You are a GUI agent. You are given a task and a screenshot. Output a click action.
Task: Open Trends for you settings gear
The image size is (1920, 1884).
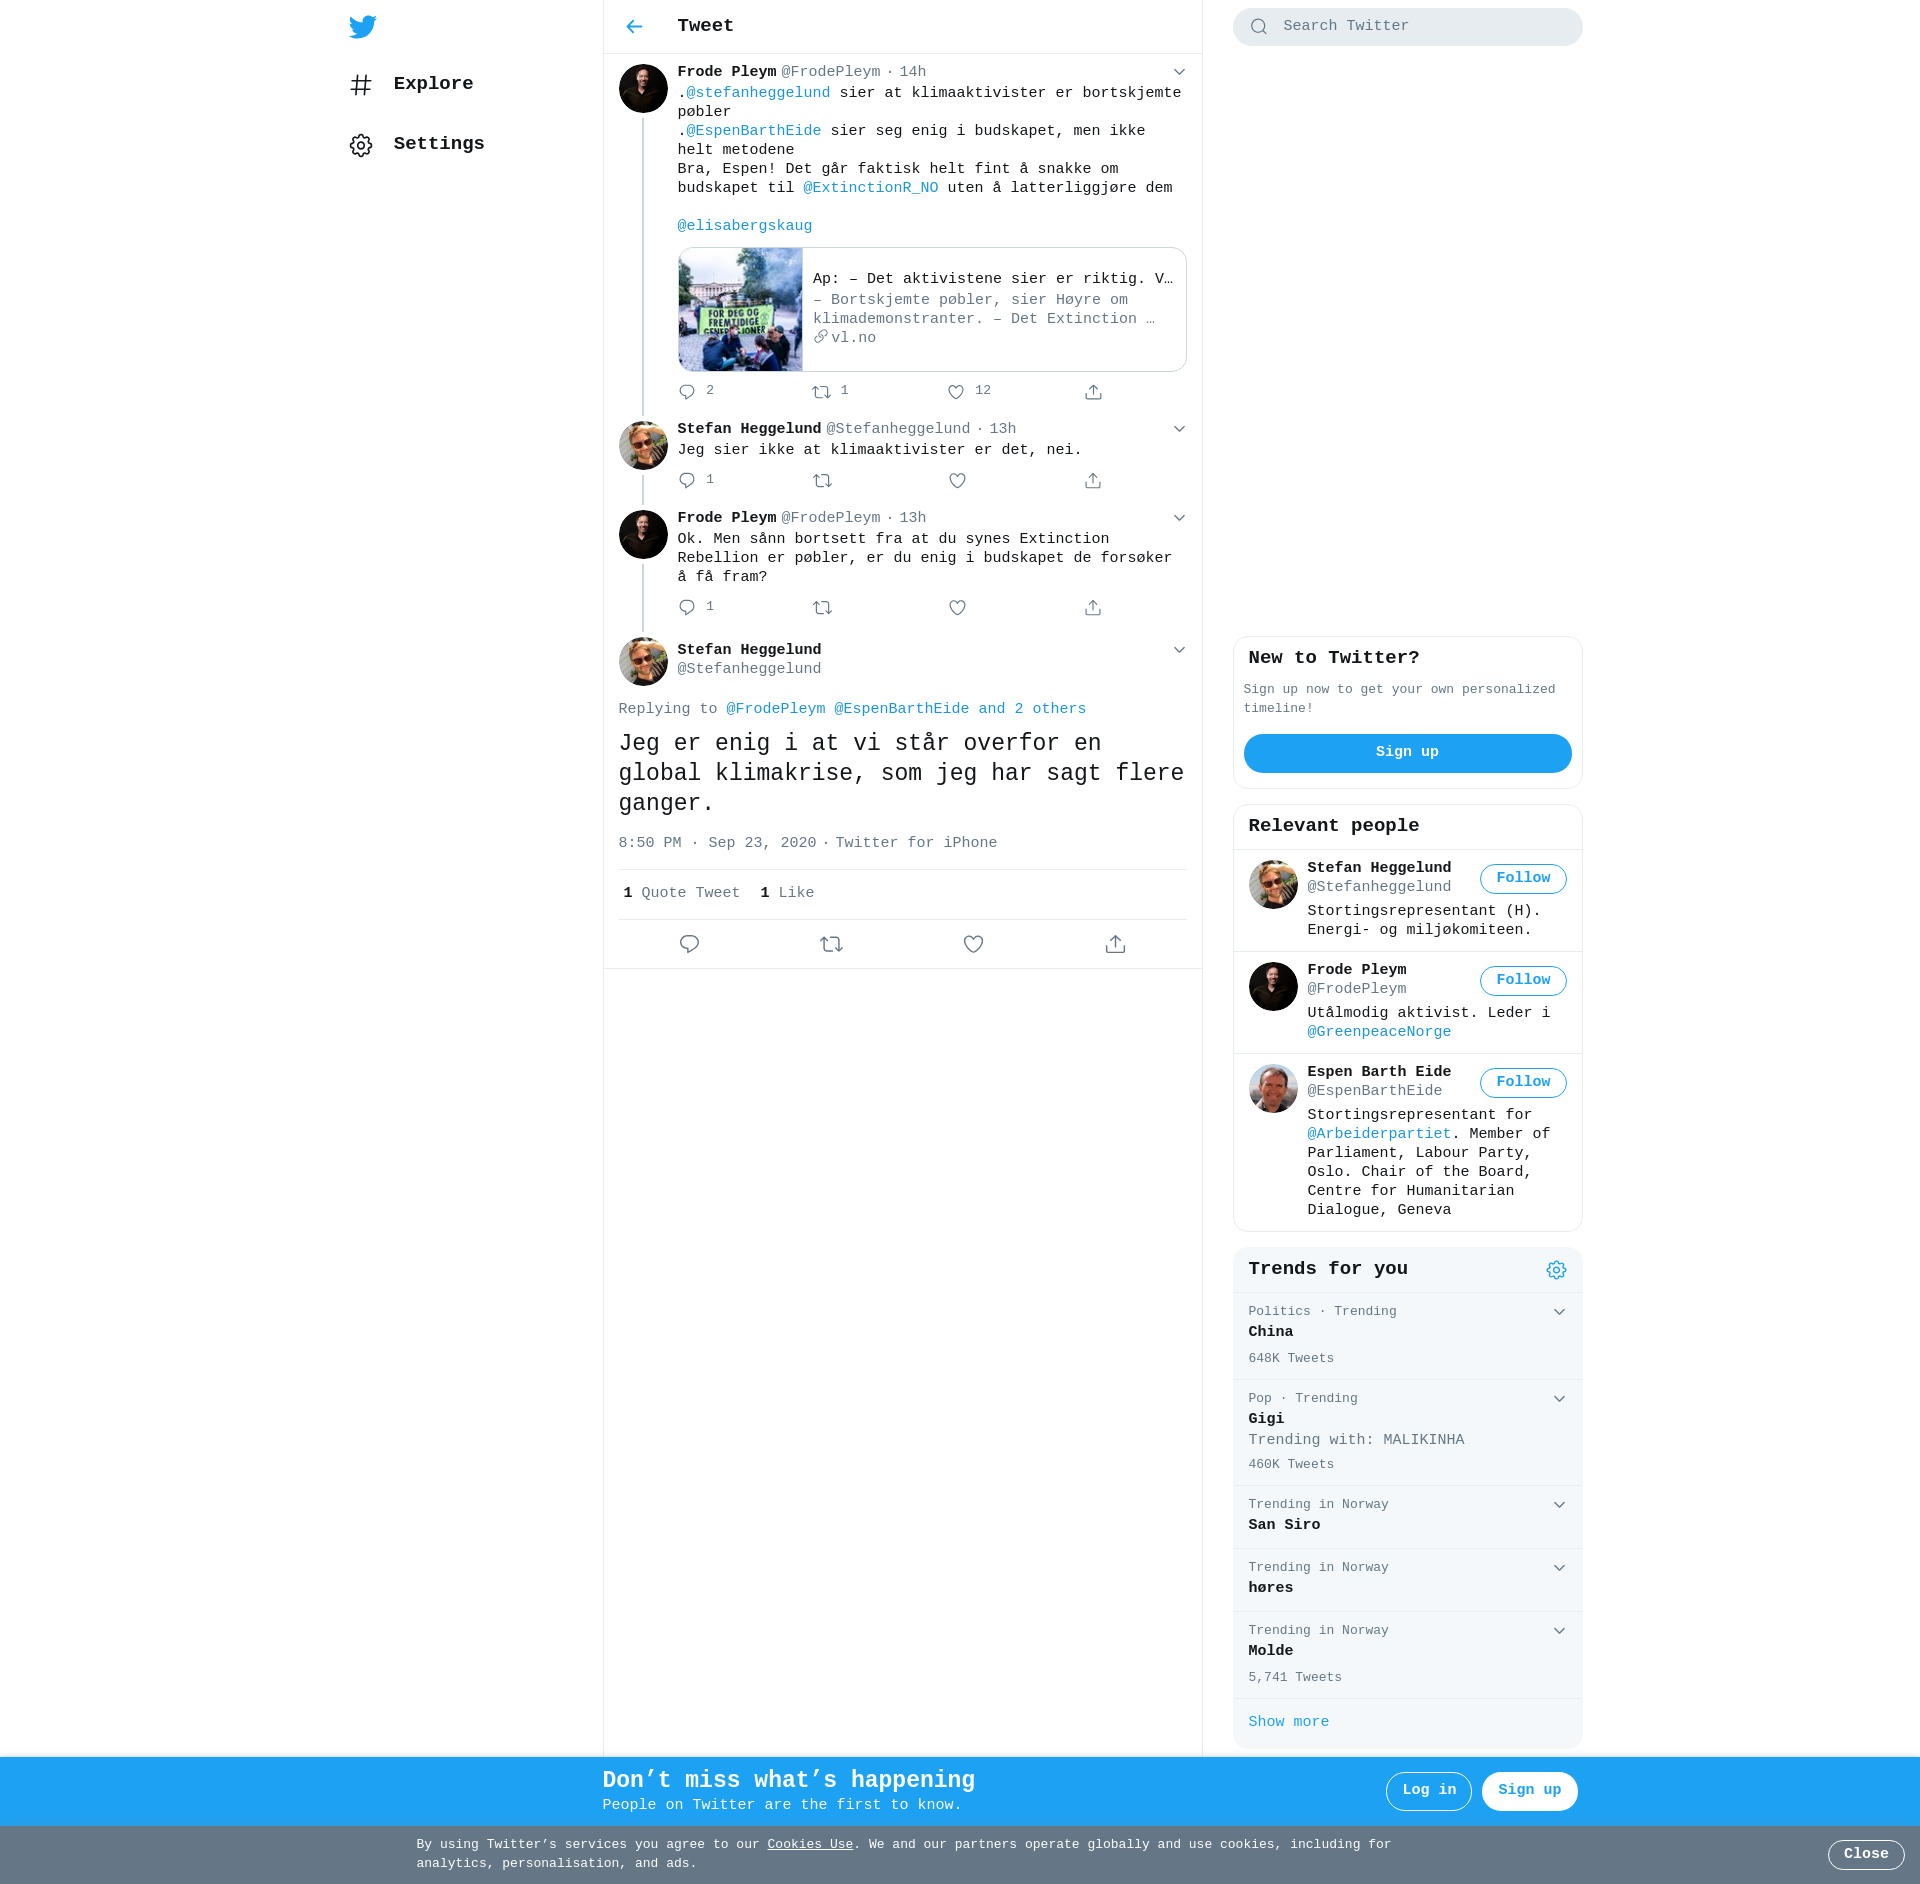[x=1556, y=1270]
